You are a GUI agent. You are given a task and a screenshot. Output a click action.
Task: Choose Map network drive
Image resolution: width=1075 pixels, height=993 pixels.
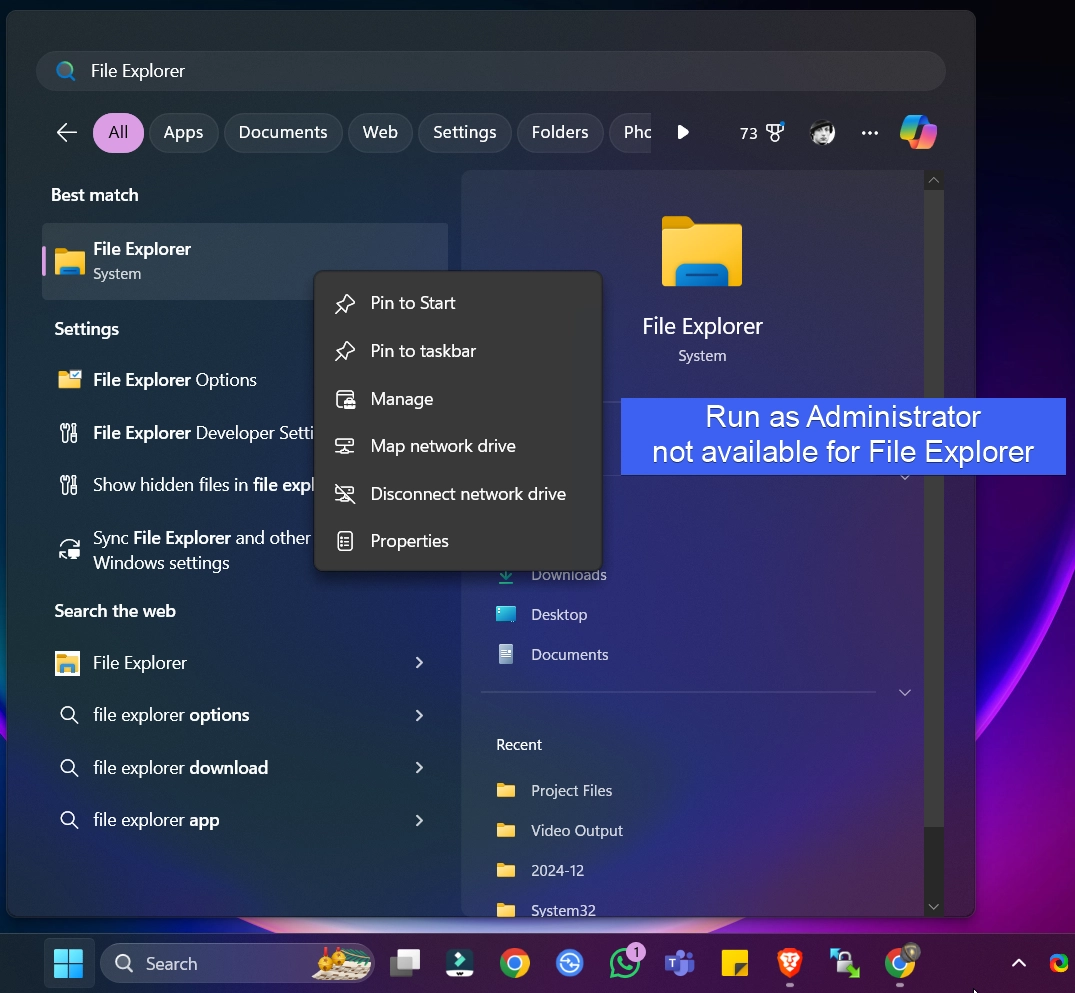(457, 446)
